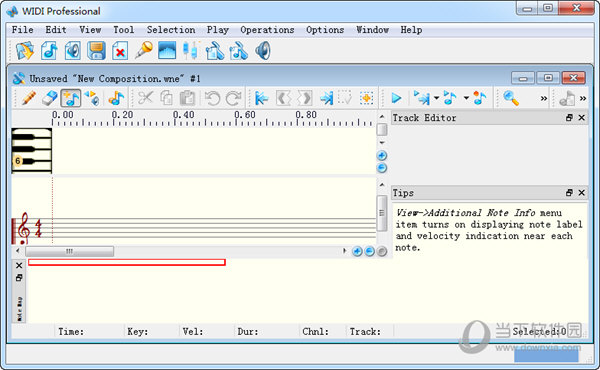
Task: Click the undo arrow icon
Action: click(x=212, y=98)
